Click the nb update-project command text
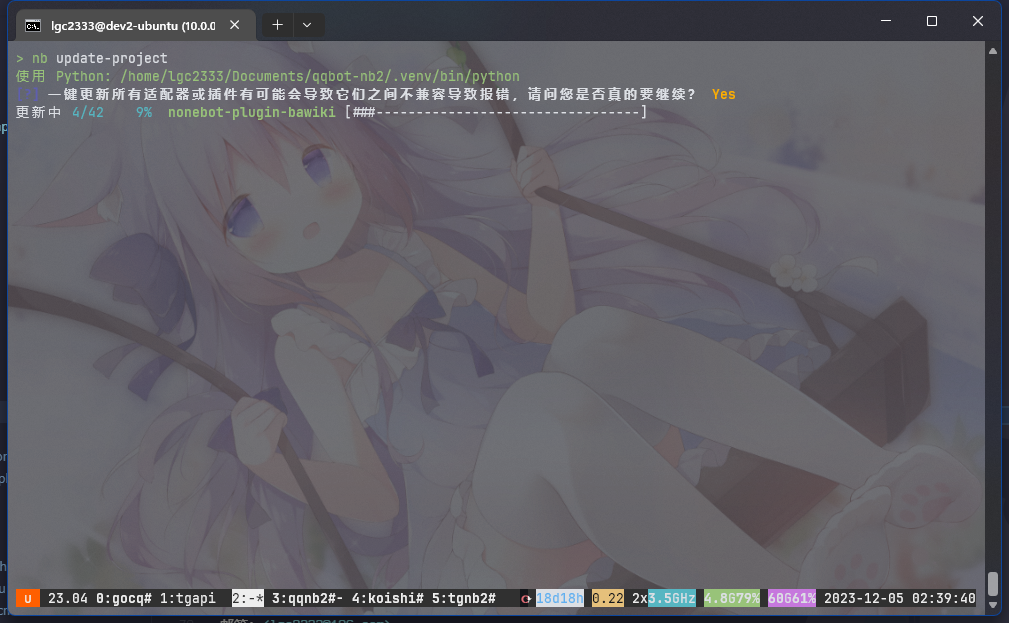 point(100,59)
